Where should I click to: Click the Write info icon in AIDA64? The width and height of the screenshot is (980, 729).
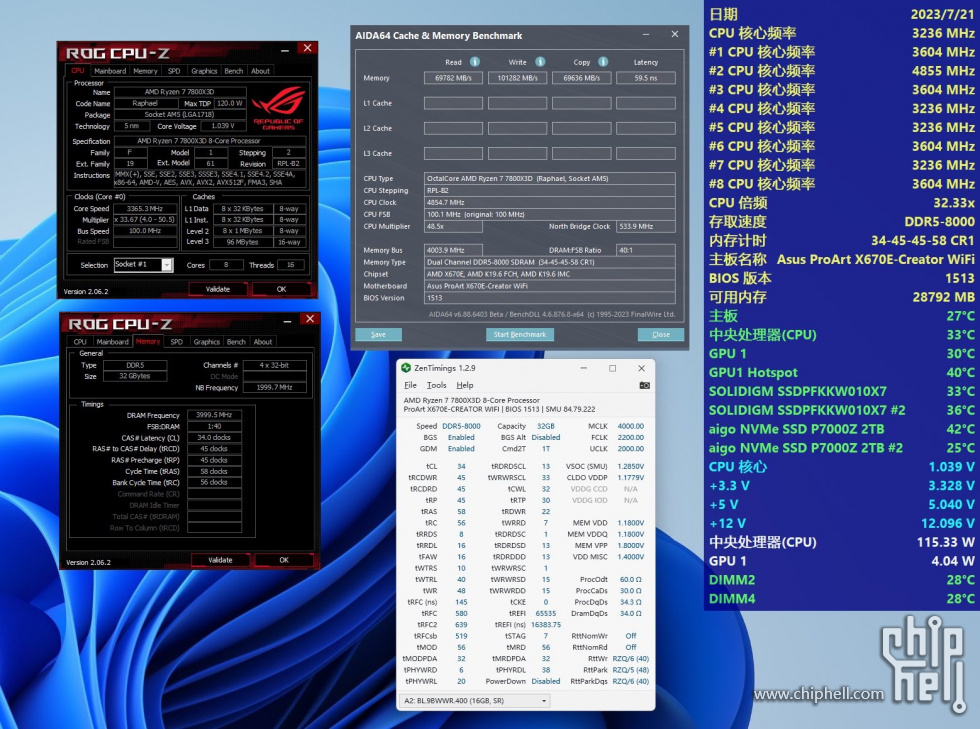coord(540,62)
